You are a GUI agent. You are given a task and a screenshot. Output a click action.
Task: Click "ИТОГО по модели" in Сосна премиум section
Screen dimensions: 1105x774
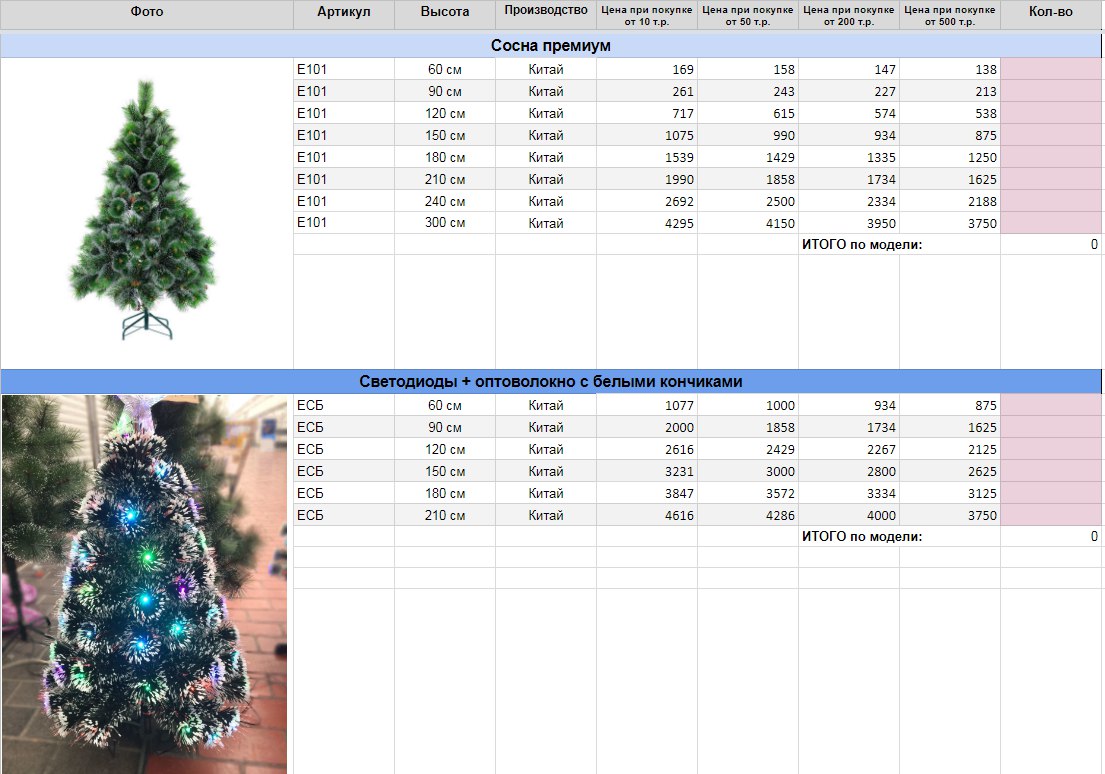[862, 244]
